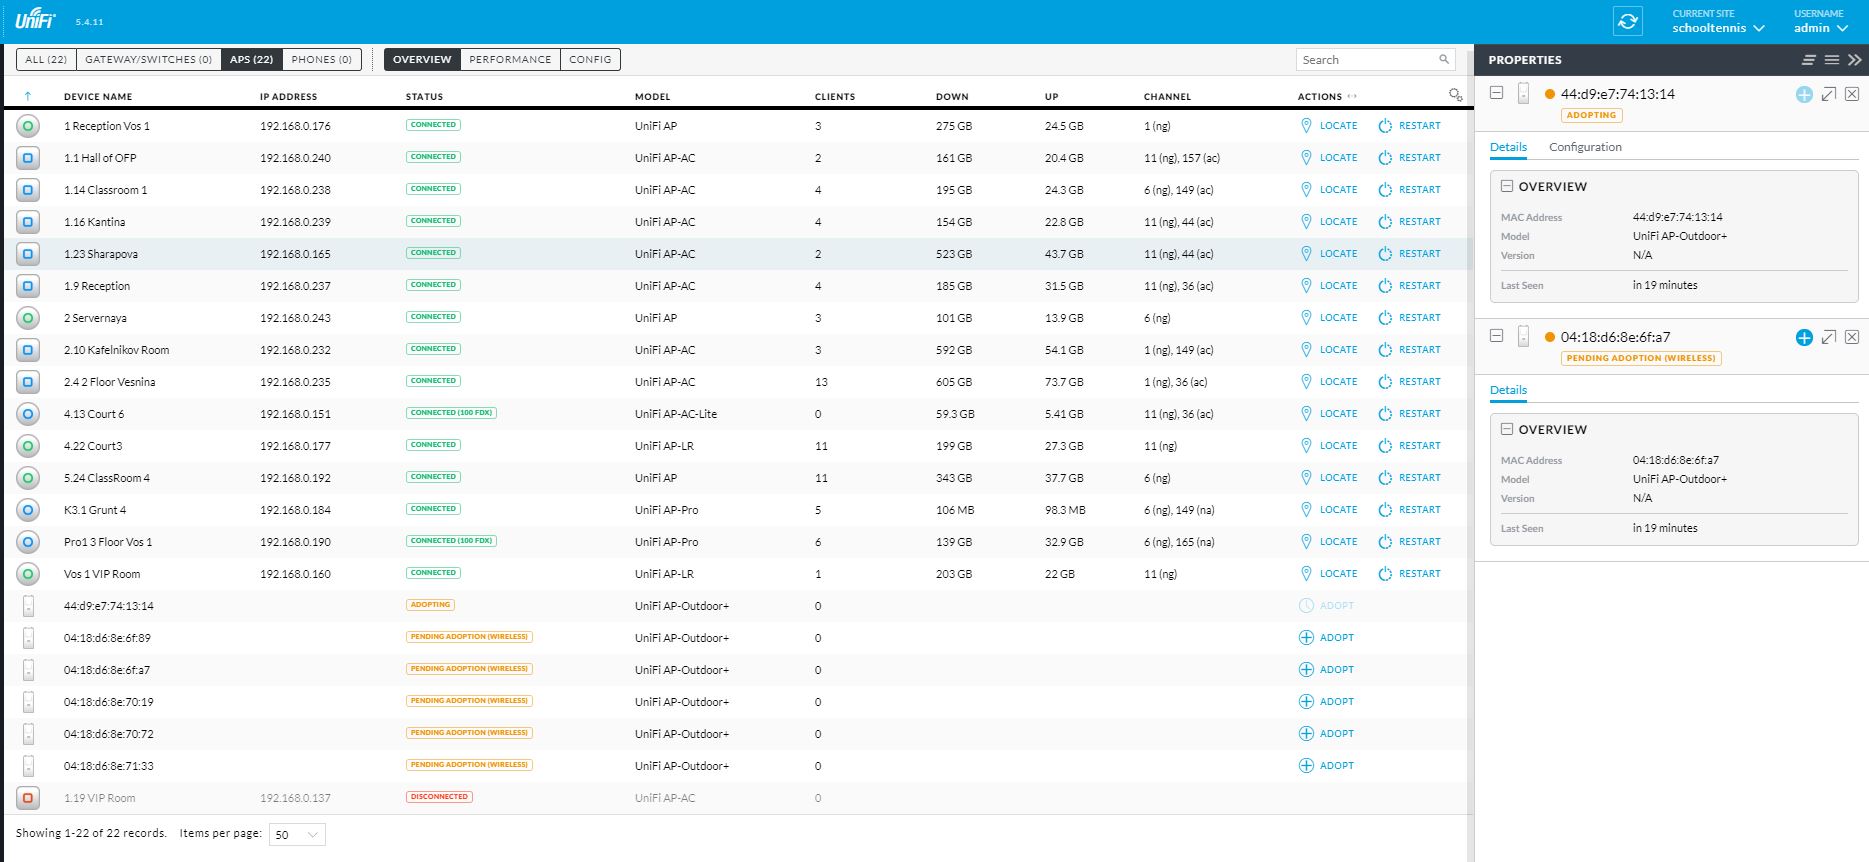Locate the 1.16 Kantina AP
Viewport: 1869px width, 862px height.
coord(1328,222)
